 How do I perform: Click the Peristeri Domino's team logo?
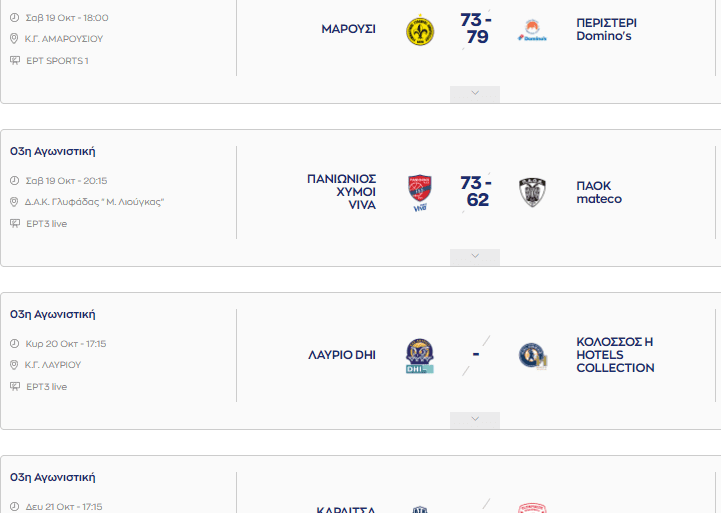(532, 31)
